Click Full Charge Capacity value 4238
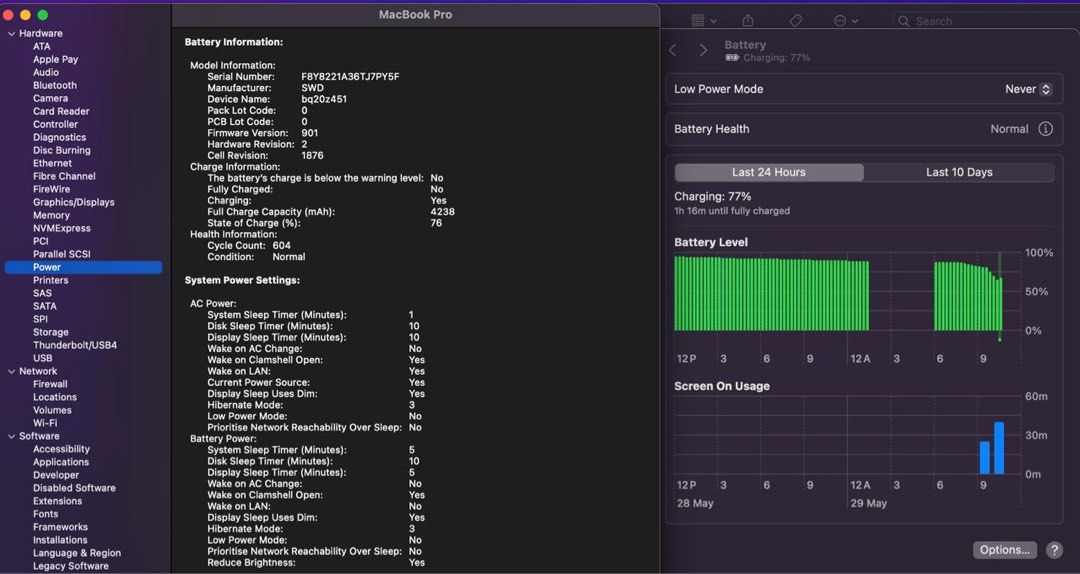 442,212
